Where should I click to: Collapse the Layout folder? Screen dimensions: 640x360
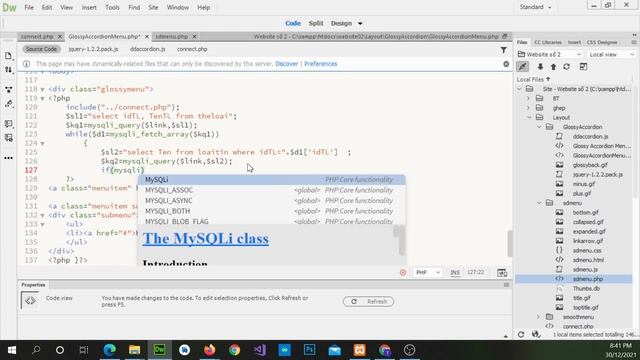coord(529,118)
